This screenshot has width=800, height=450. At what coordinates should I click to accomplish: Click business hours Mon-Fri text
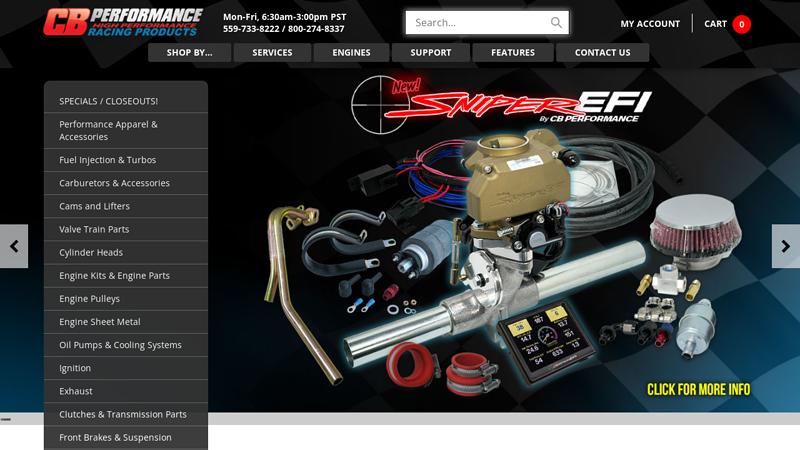pyautogui.click(x=285, y=17)
